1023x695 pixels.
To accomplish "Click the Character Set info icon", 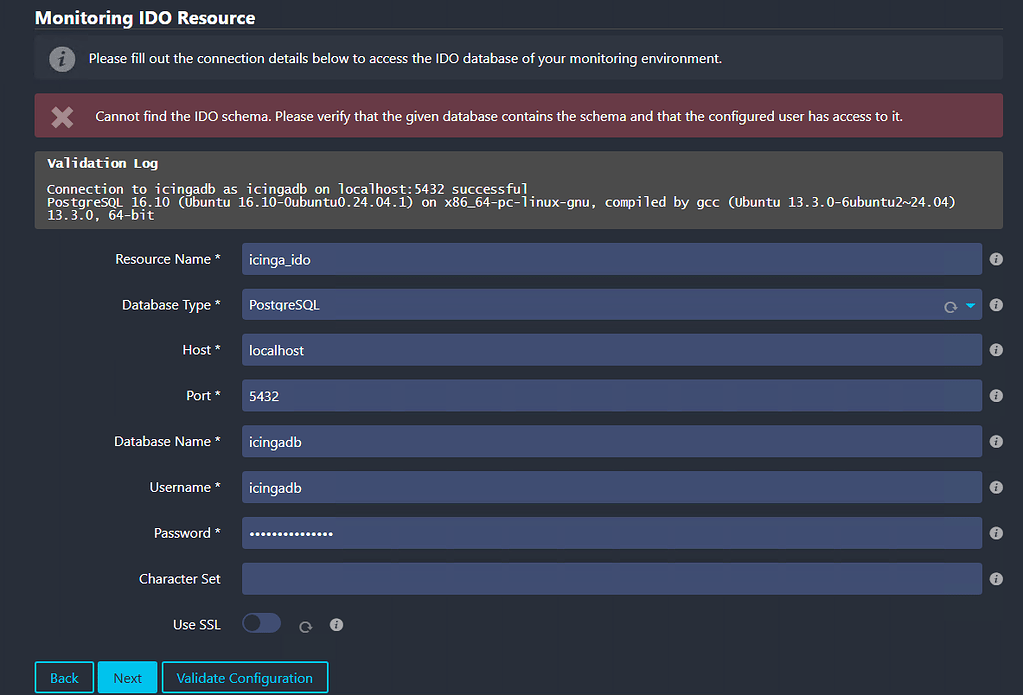I will click(995, 578).
